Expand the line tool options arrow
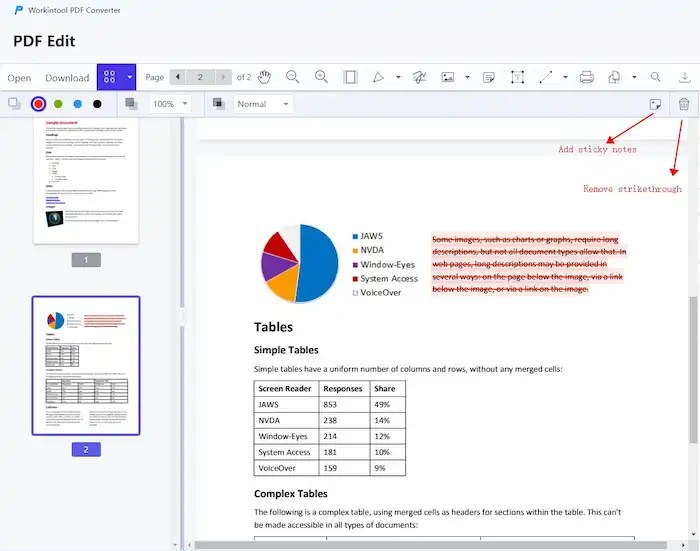This screenshot has width=700, height=551. (566, 77)
